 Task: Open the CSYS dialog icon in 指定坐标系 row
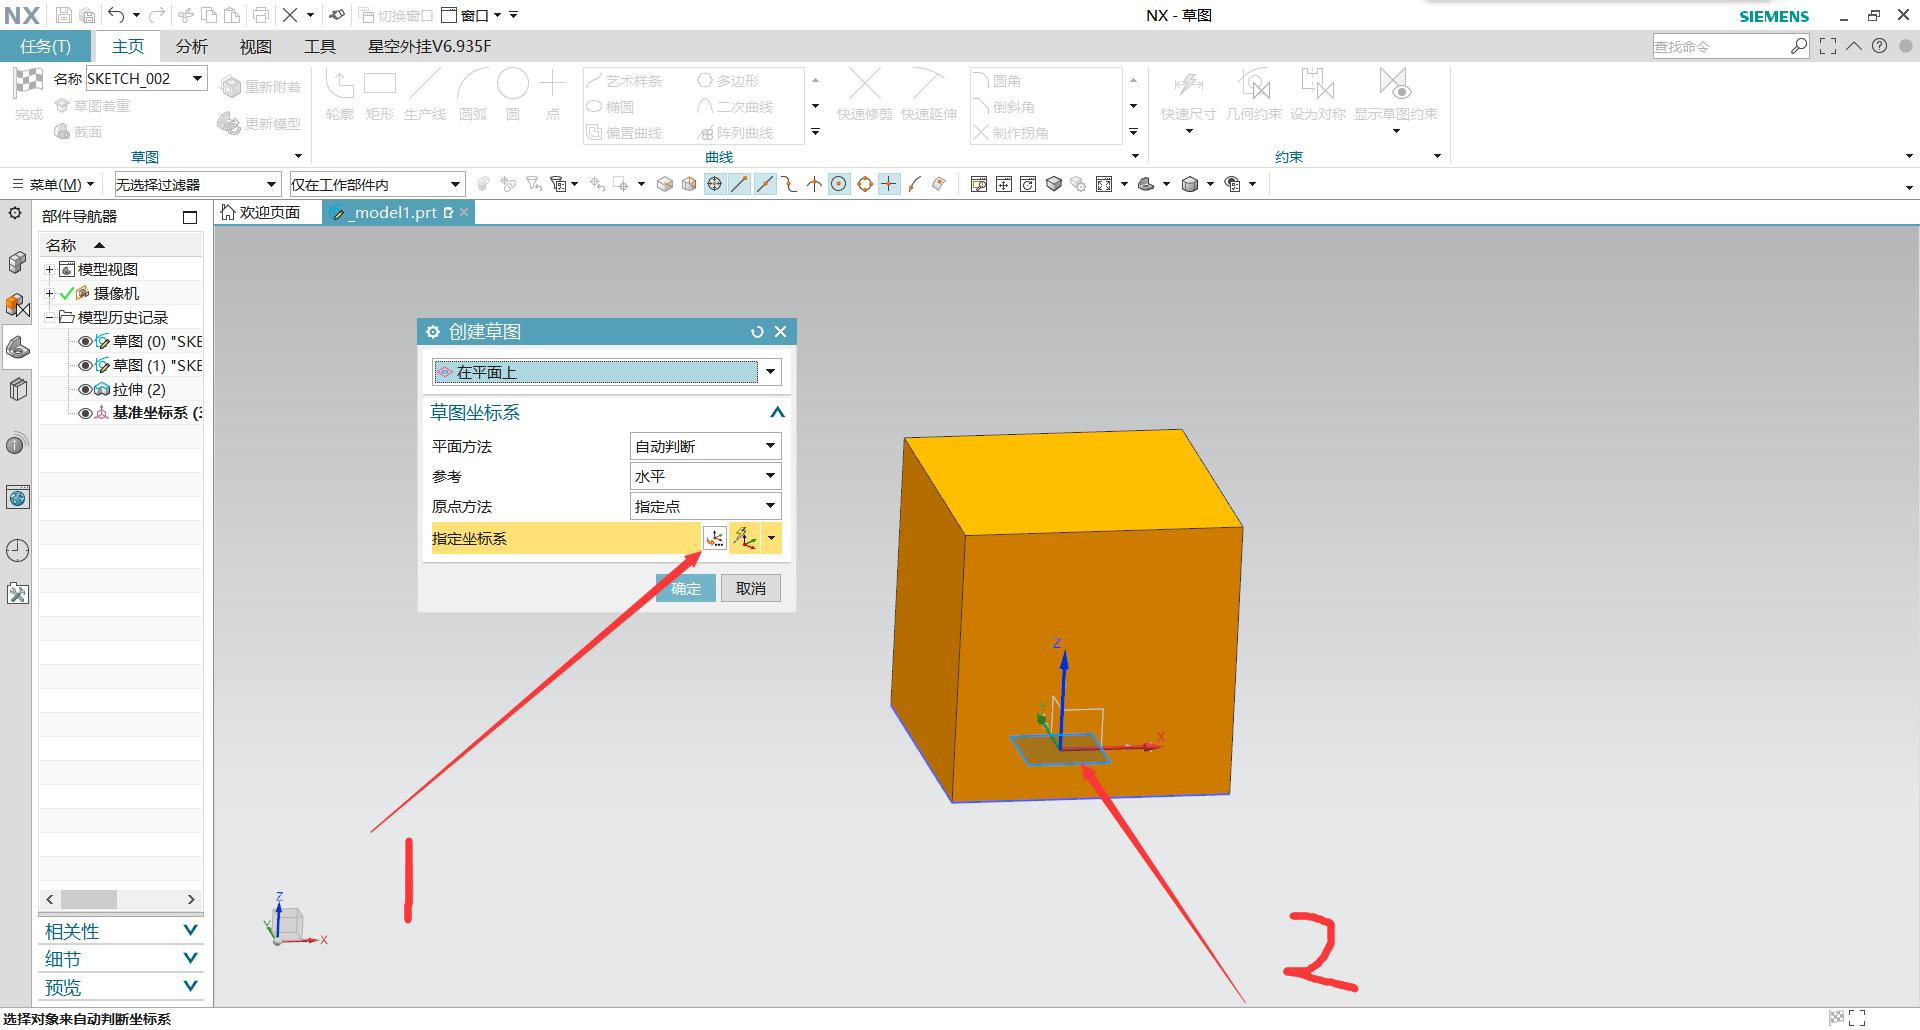click(714, 538)
